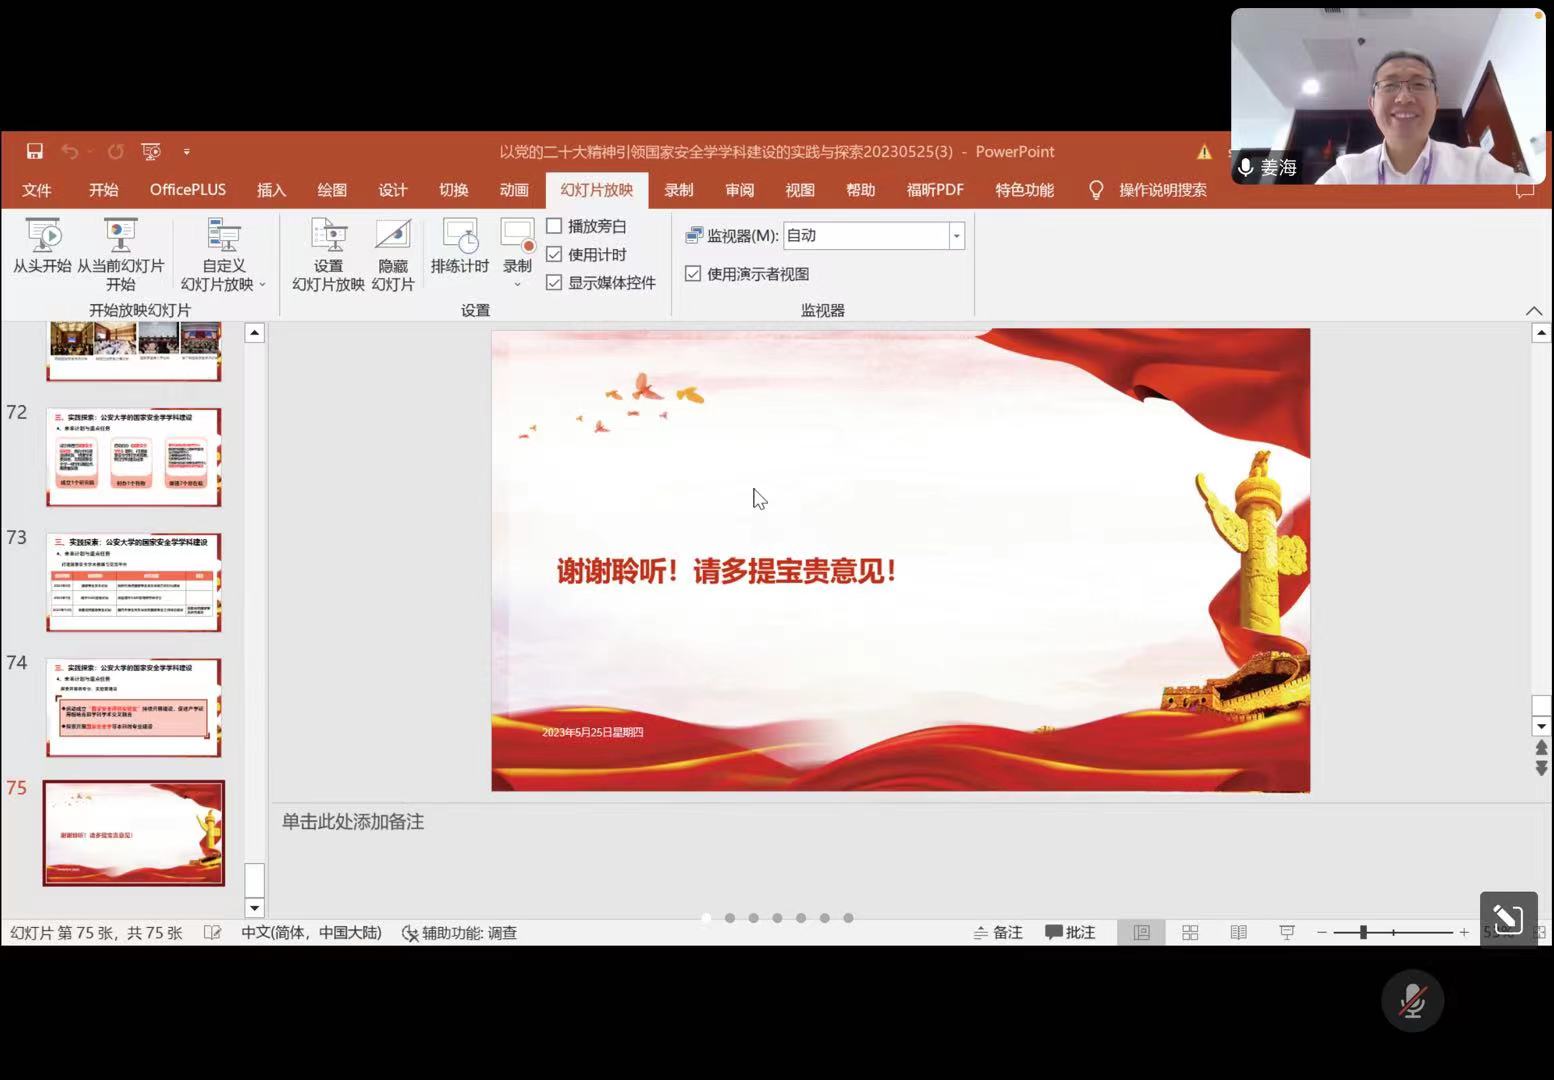Collapse the ribbon with the chevron
Viewport: 1554px width, 1080px height.
click(x=1533, y=311)
